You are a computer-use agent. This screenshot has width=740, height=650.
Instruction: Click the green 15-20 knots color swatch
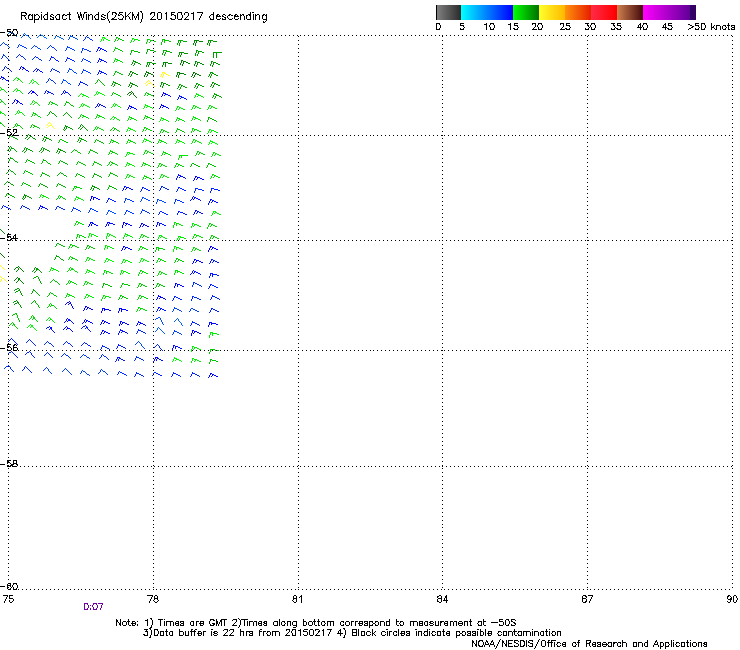(526, 12)
